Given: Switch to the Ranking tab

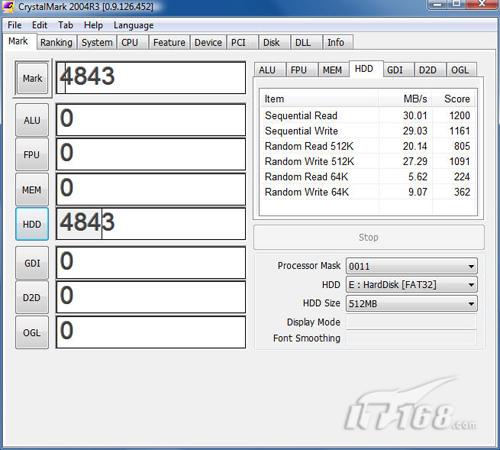Looking at the screenshot, I should (56, 42).
